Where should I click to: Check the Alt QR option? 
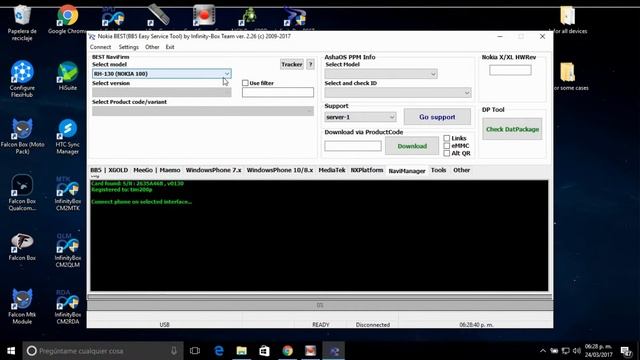(447, 153)
